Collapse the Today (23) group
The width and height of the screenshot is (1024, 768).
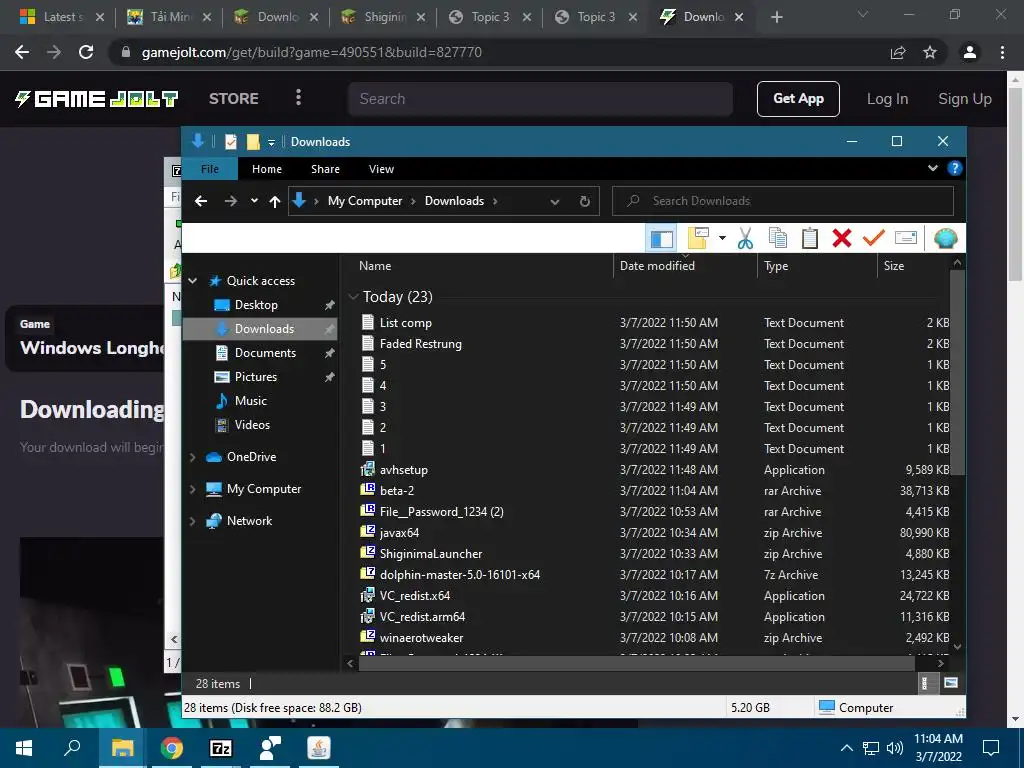point(353,297)
